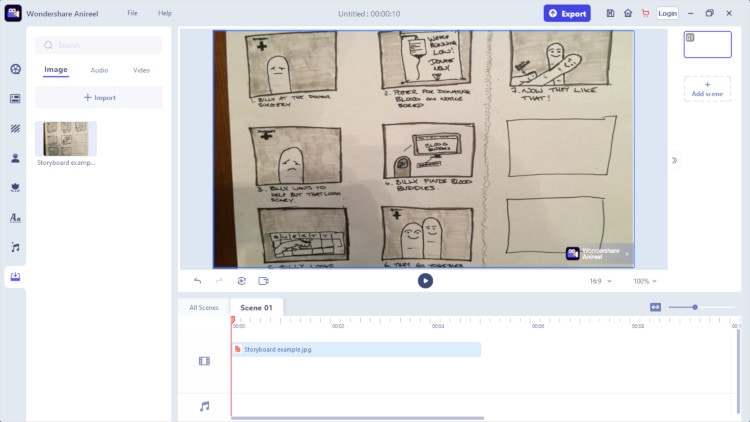Open the characters person sidebar icon
Image resolution: width=750 pixels, height=422 pixels.
pos(15,158)
